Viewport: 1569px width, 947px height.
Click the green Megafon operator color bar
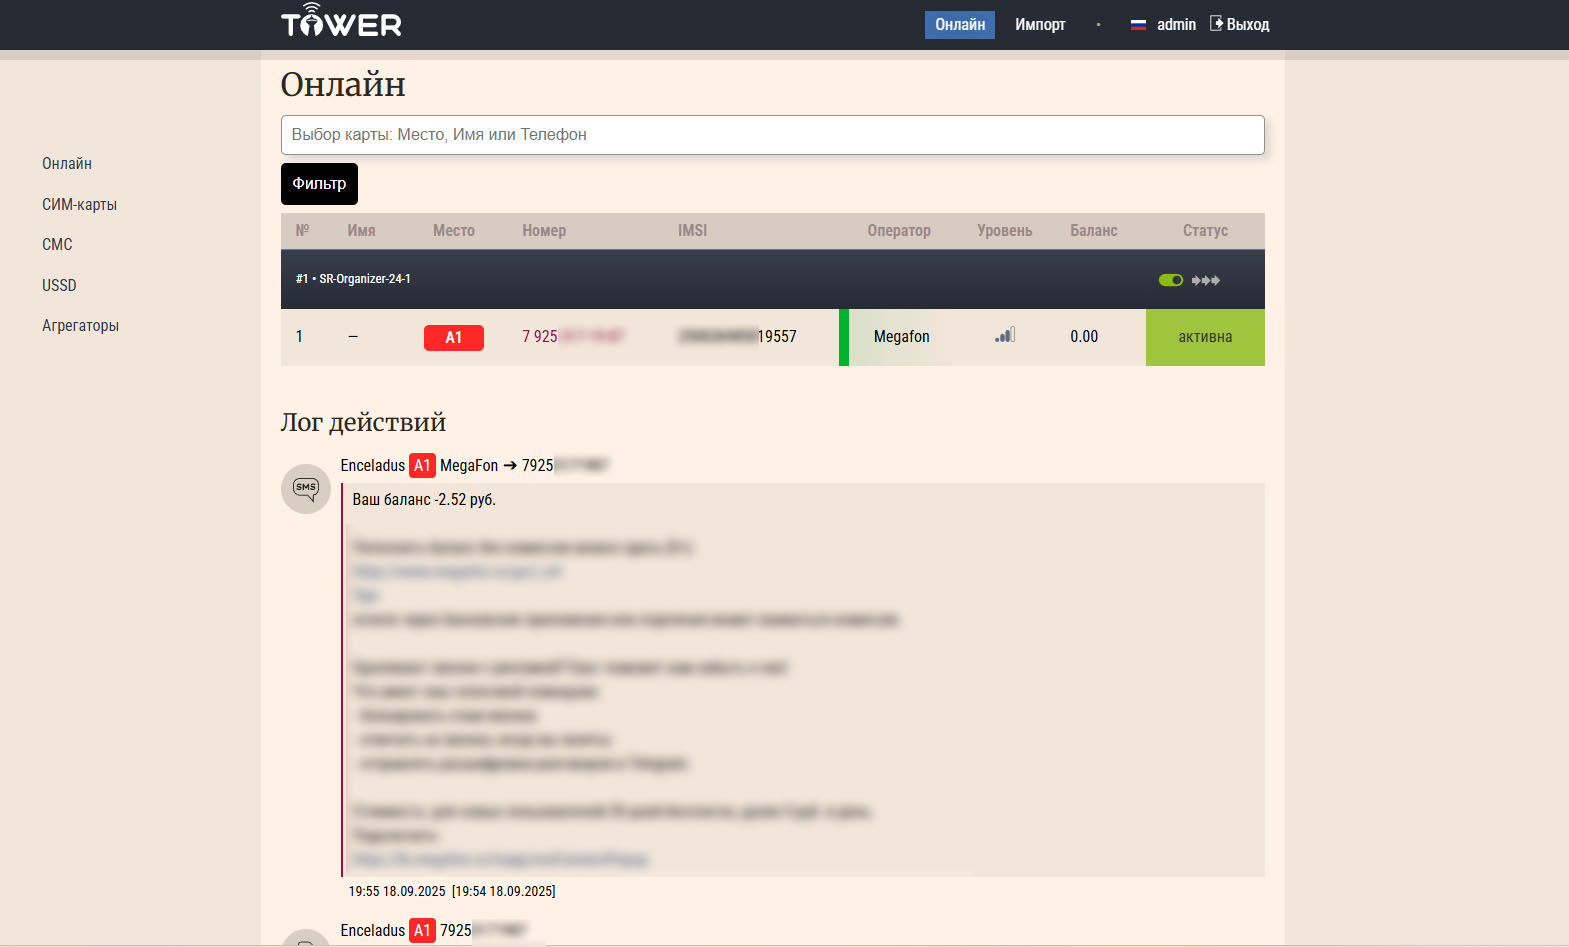(844, 337)
